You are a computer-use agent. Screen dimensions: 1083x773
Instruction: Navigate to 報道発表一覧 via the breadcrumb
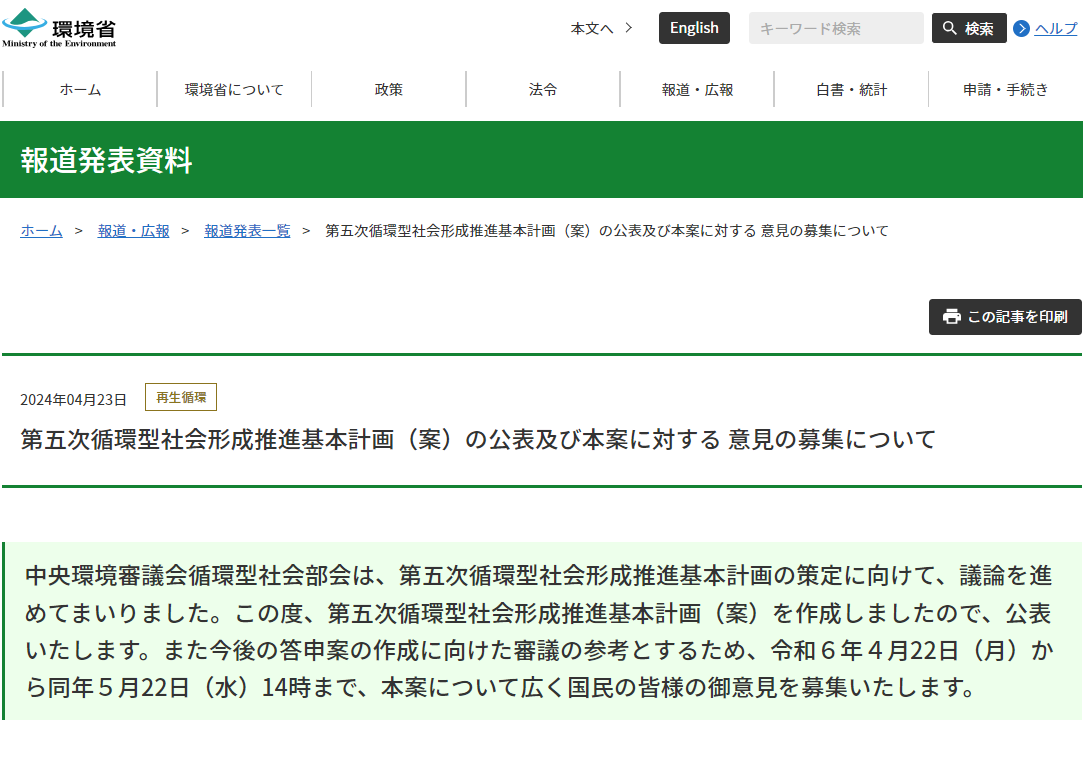point(247,231)
